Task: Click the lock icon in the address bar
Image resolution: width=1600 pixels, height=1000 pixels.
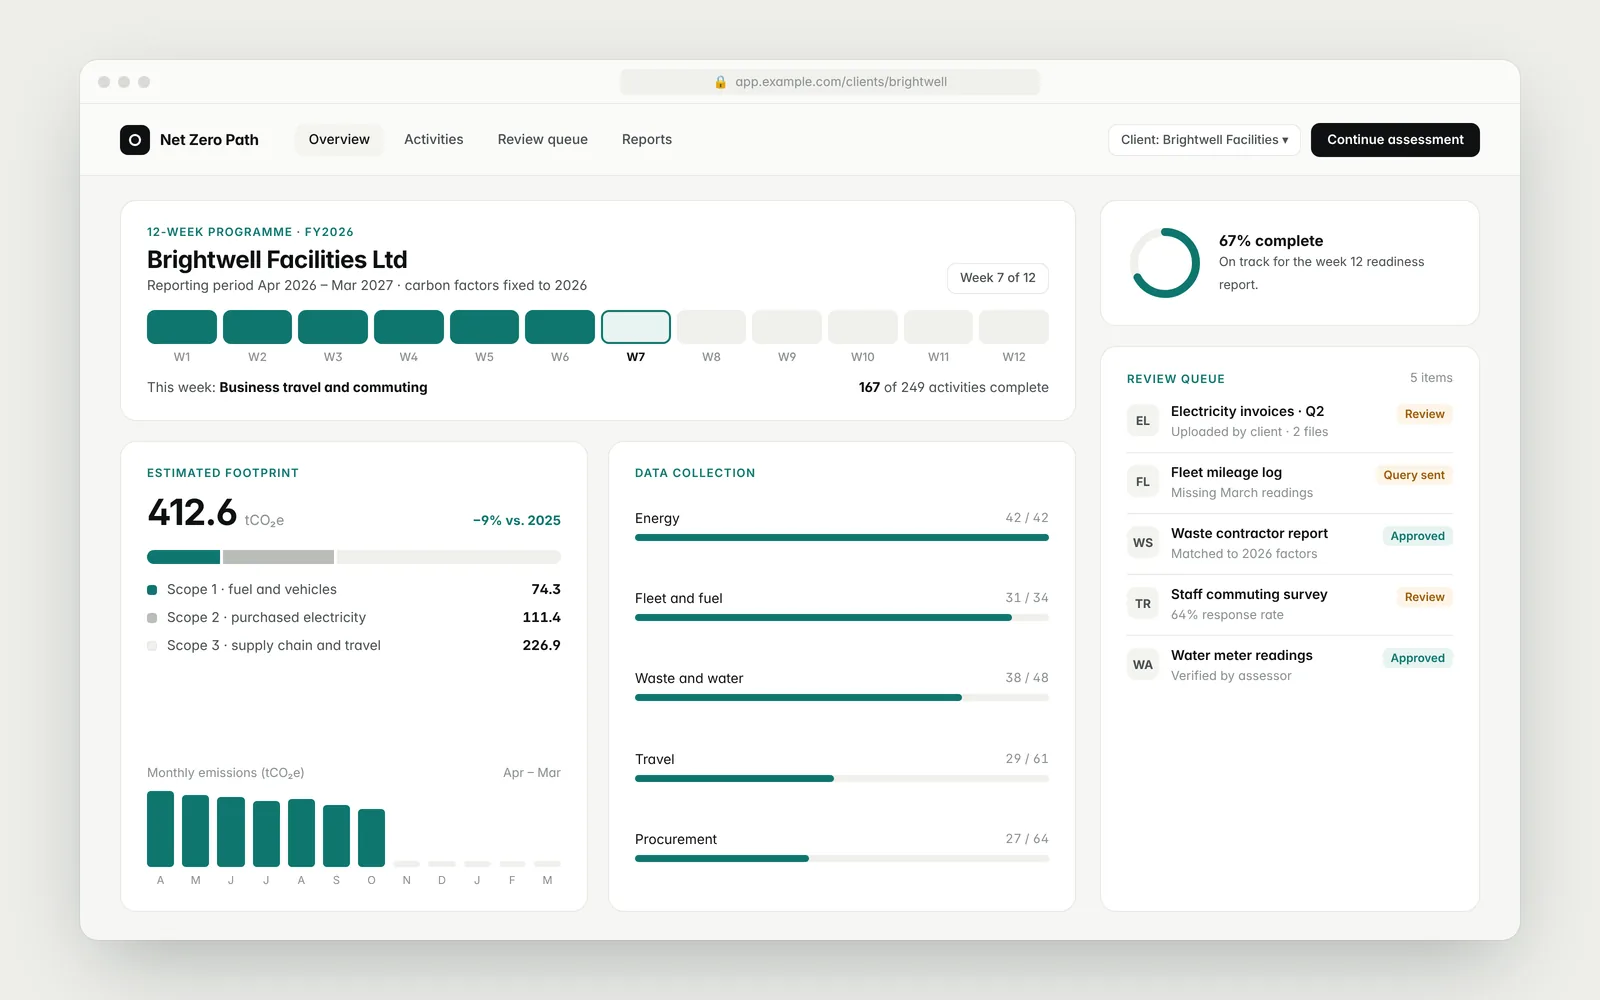Action: coord(720,82)
